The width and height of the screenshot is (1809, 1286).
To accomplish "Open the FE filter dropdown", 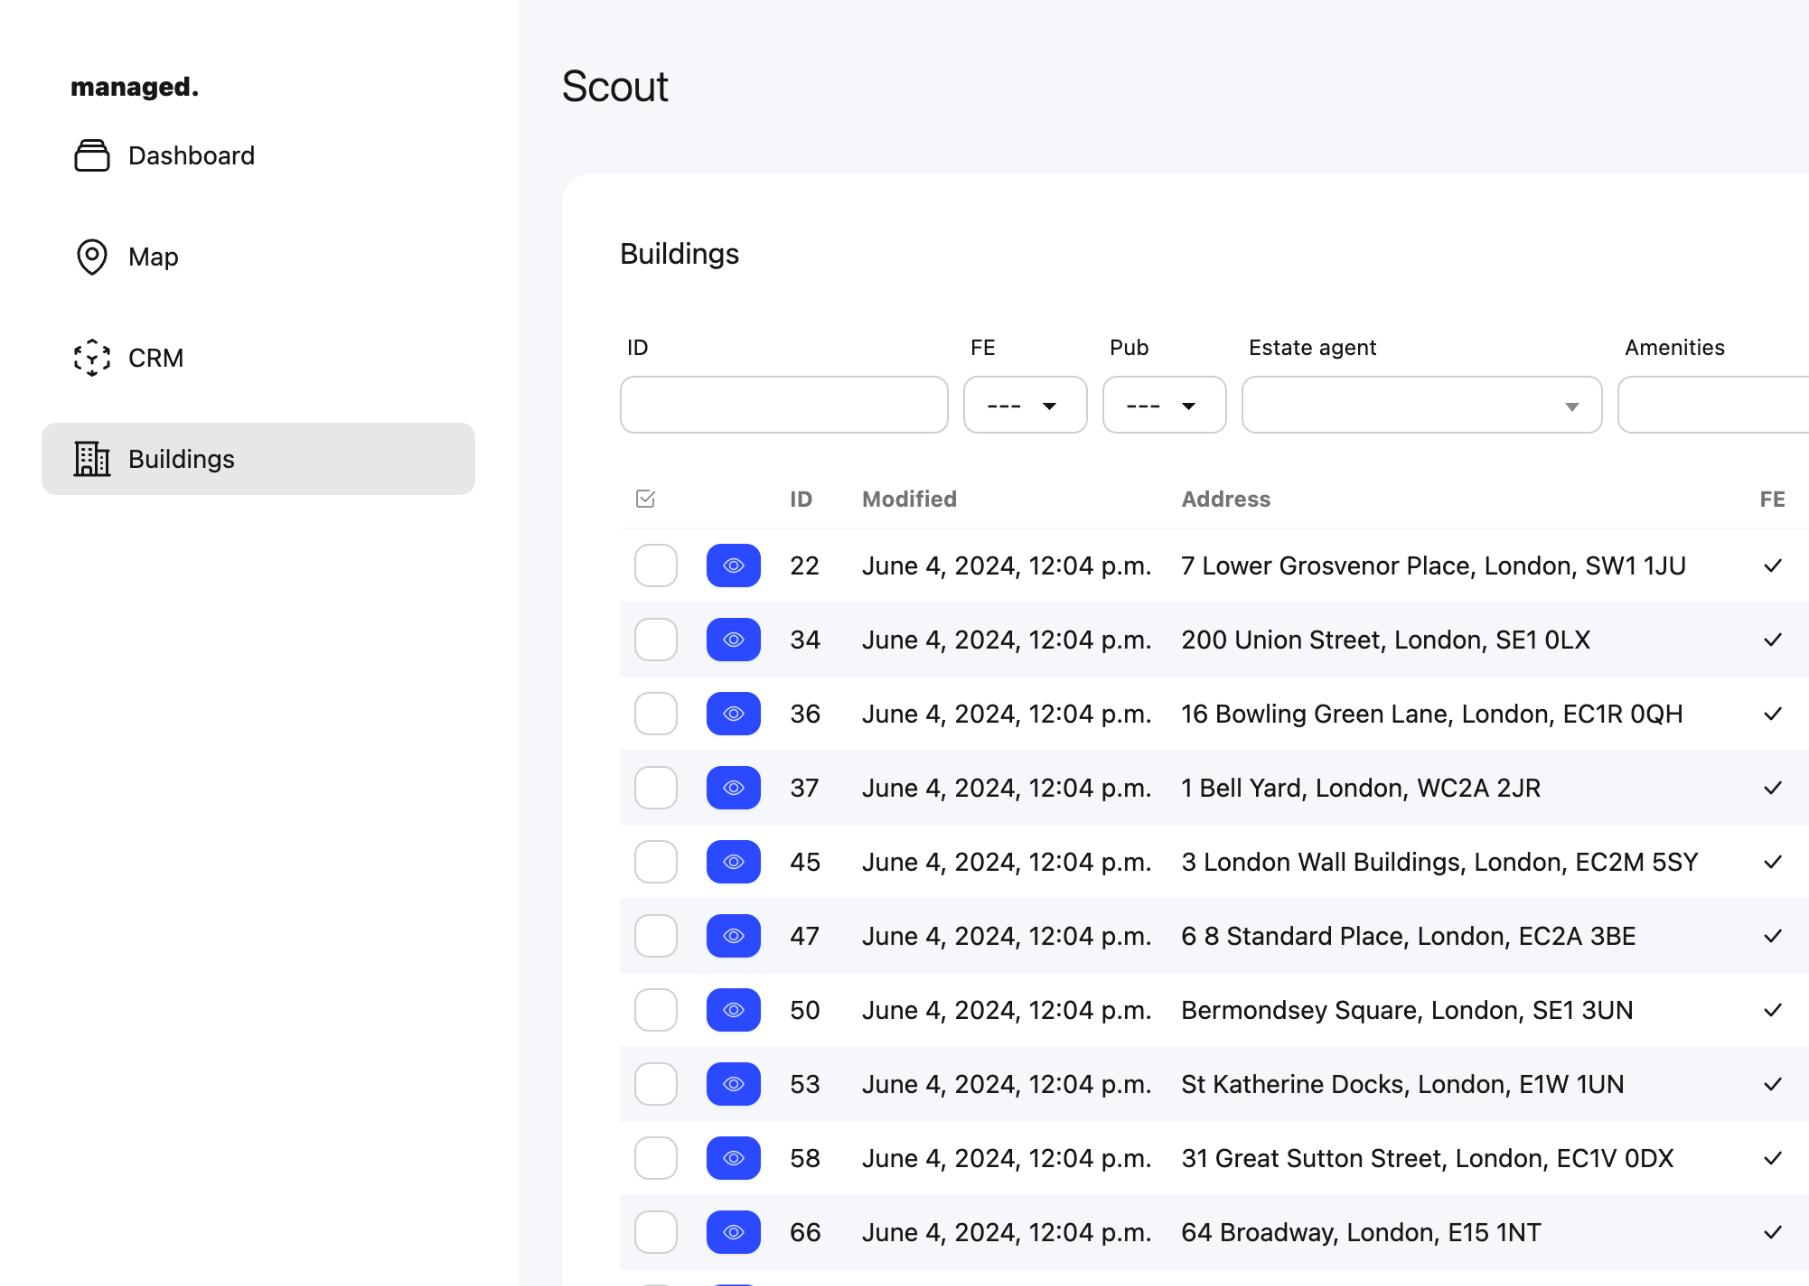I will click(1024, 405).
